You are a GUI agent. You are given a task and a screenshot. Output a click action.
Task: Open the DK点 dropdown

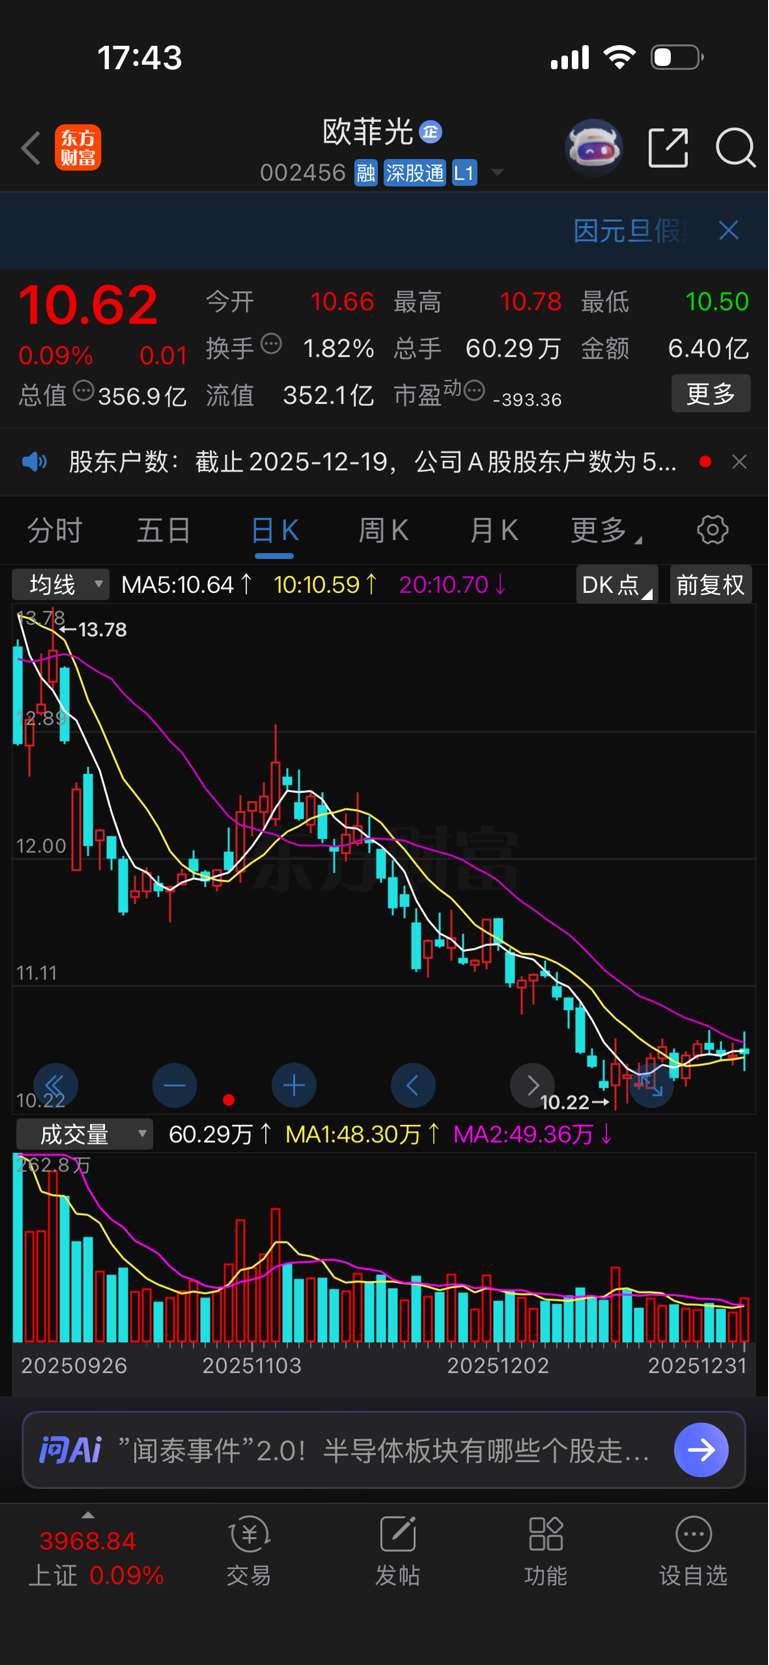617,584
